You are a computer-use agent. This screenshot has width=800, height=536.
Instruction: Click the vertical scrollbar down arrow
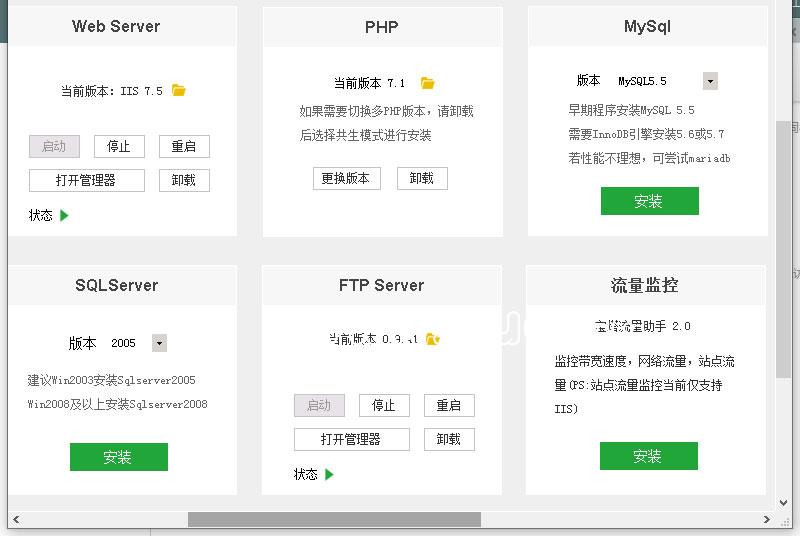click(x=783, y=502)
